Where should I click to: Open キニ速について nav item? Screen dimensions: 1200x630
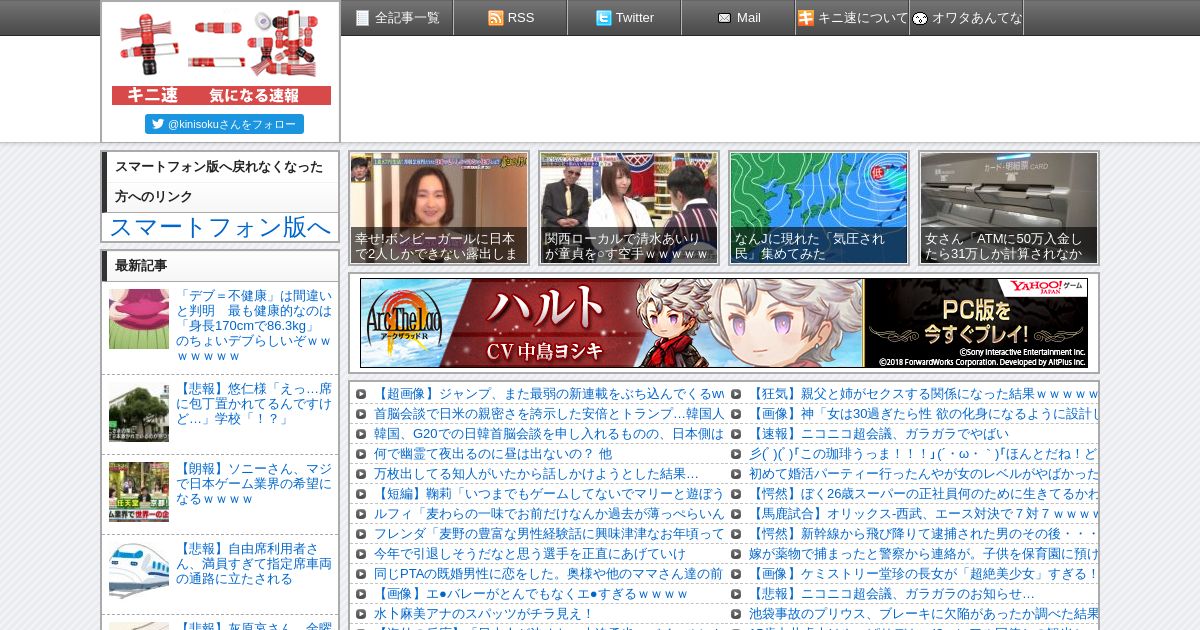(x=853, y=17)
